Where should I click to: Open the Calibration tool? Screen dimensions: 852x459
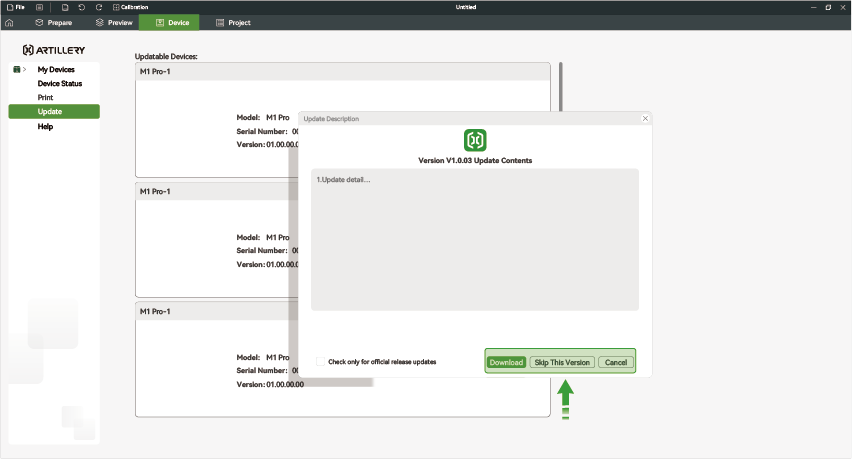pyautogui.click(x=130, y=7)
